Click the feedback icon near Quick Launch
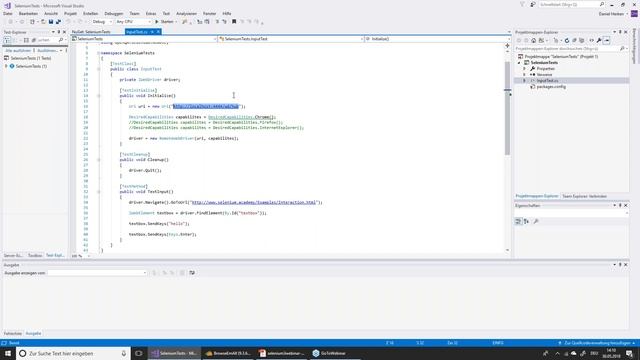Screen dimensions: 640x360 532,4
